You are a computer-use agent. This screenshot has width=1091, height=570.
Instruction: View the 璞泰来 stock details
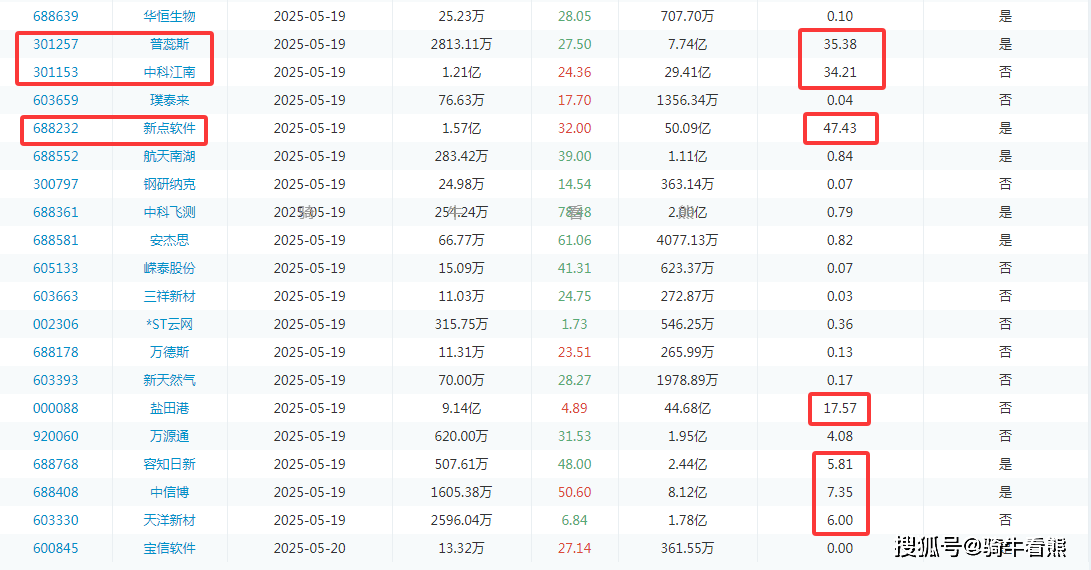169,100
